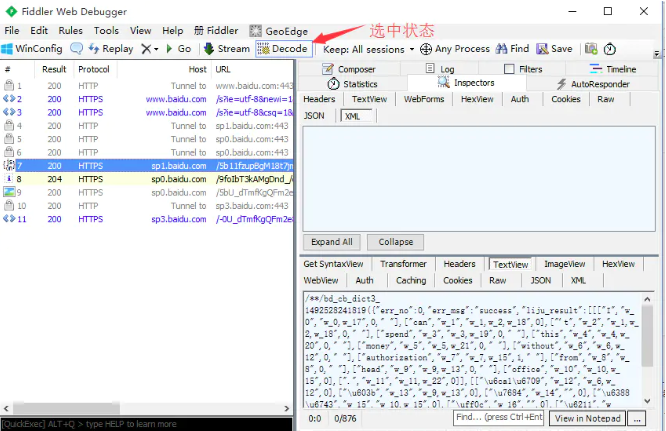Open the response Transformer tab
The image size is (666, 431).
(403, 264)
